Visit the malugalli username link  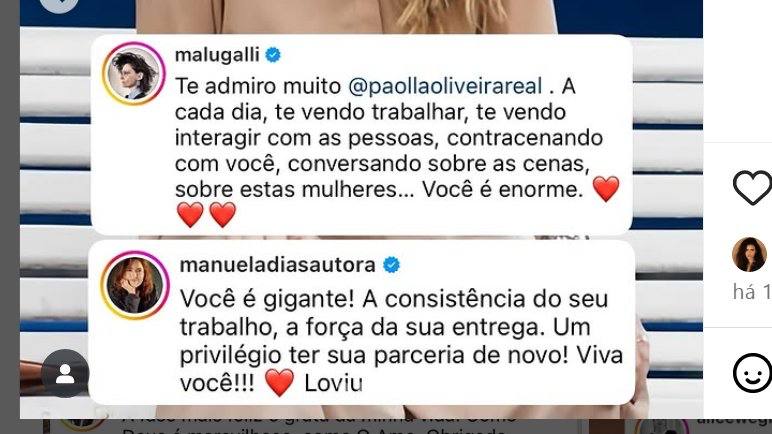click(x=217, y=55)
